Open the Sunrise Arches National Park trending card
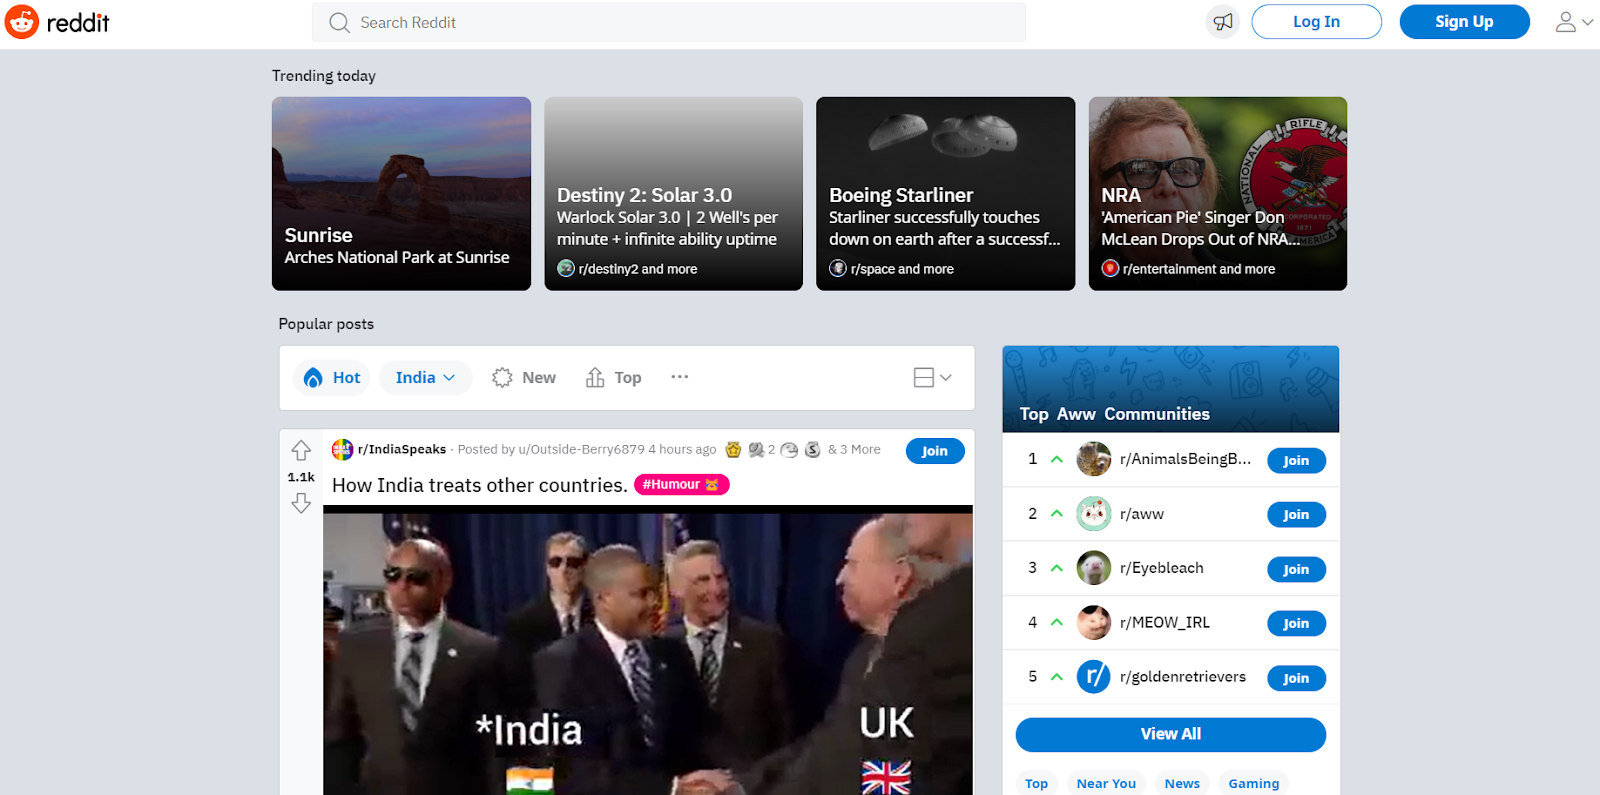 point(401,194)
